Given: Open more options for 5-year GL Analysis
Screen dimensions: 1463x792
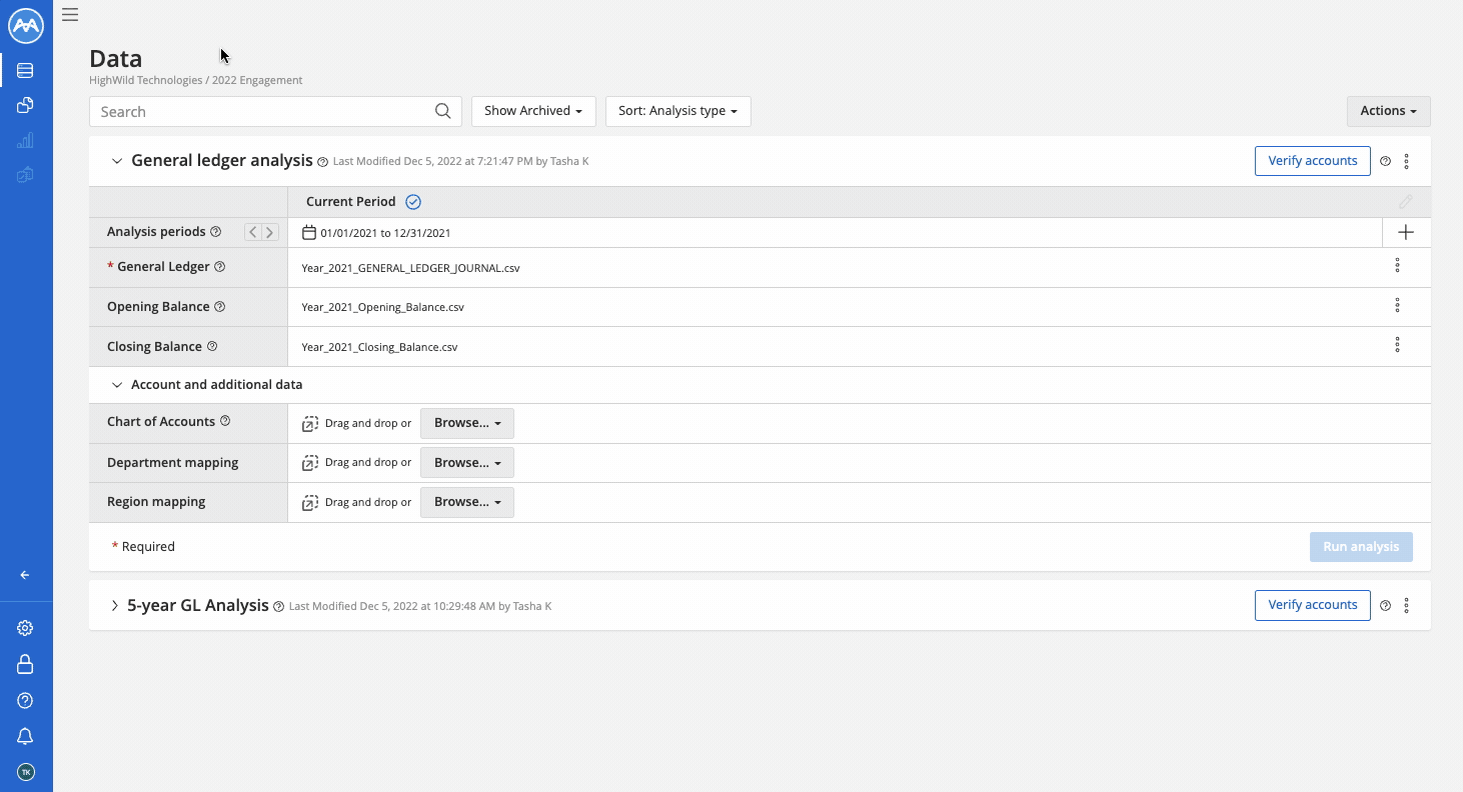Looking at the screenshot, I should tap(1407, 606).
